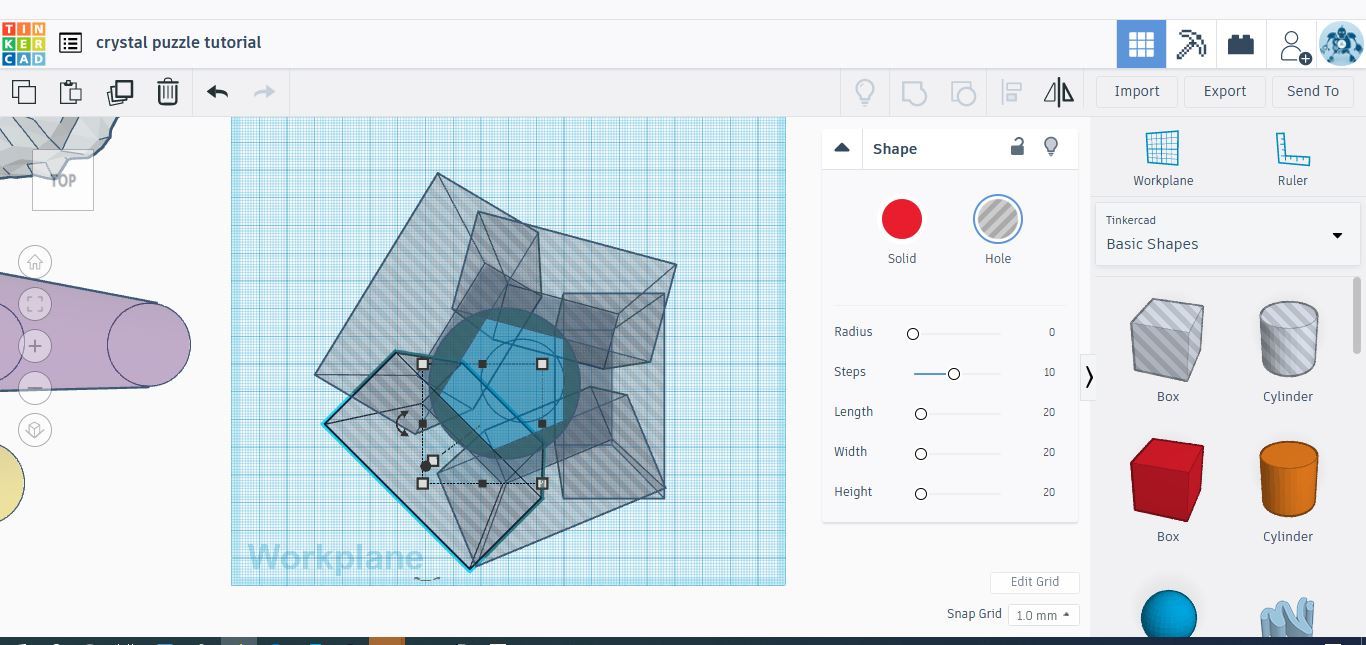Click Show all lightbulb icon in toolbar
This screenshot has height=645, width=1366.
tap(865, 93)
